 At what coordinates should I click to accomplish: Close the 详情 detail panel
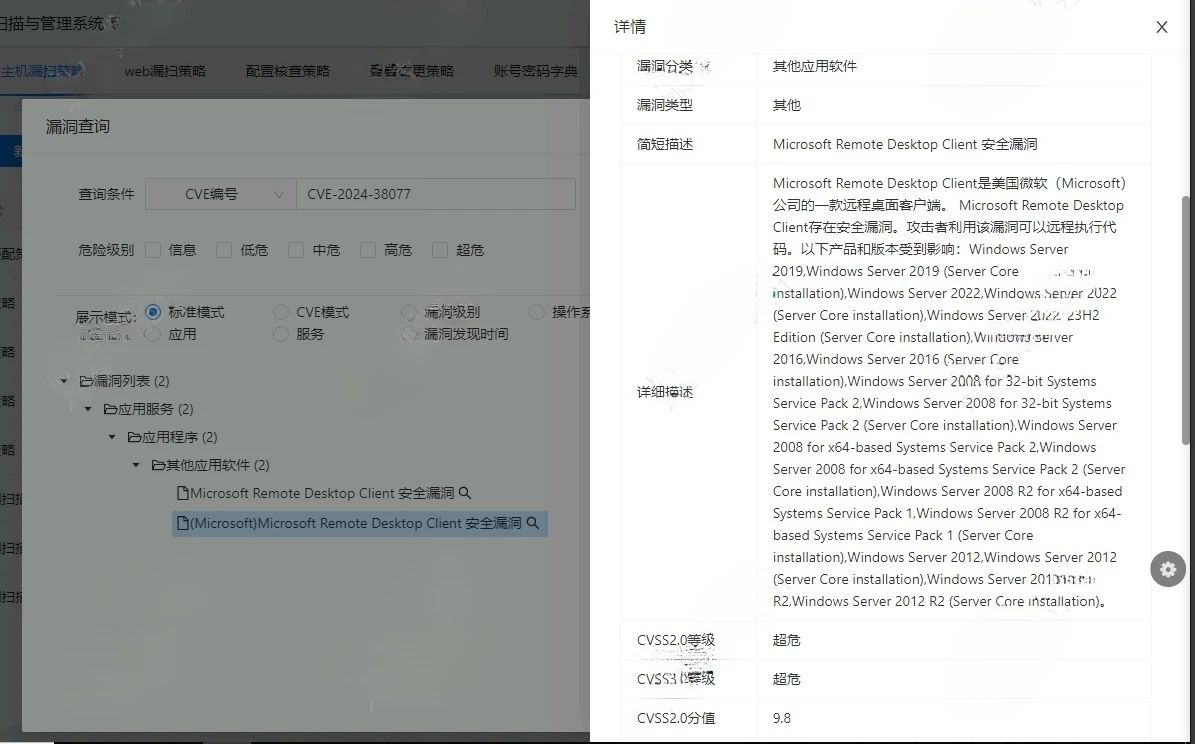click(x=1161, y=27)
